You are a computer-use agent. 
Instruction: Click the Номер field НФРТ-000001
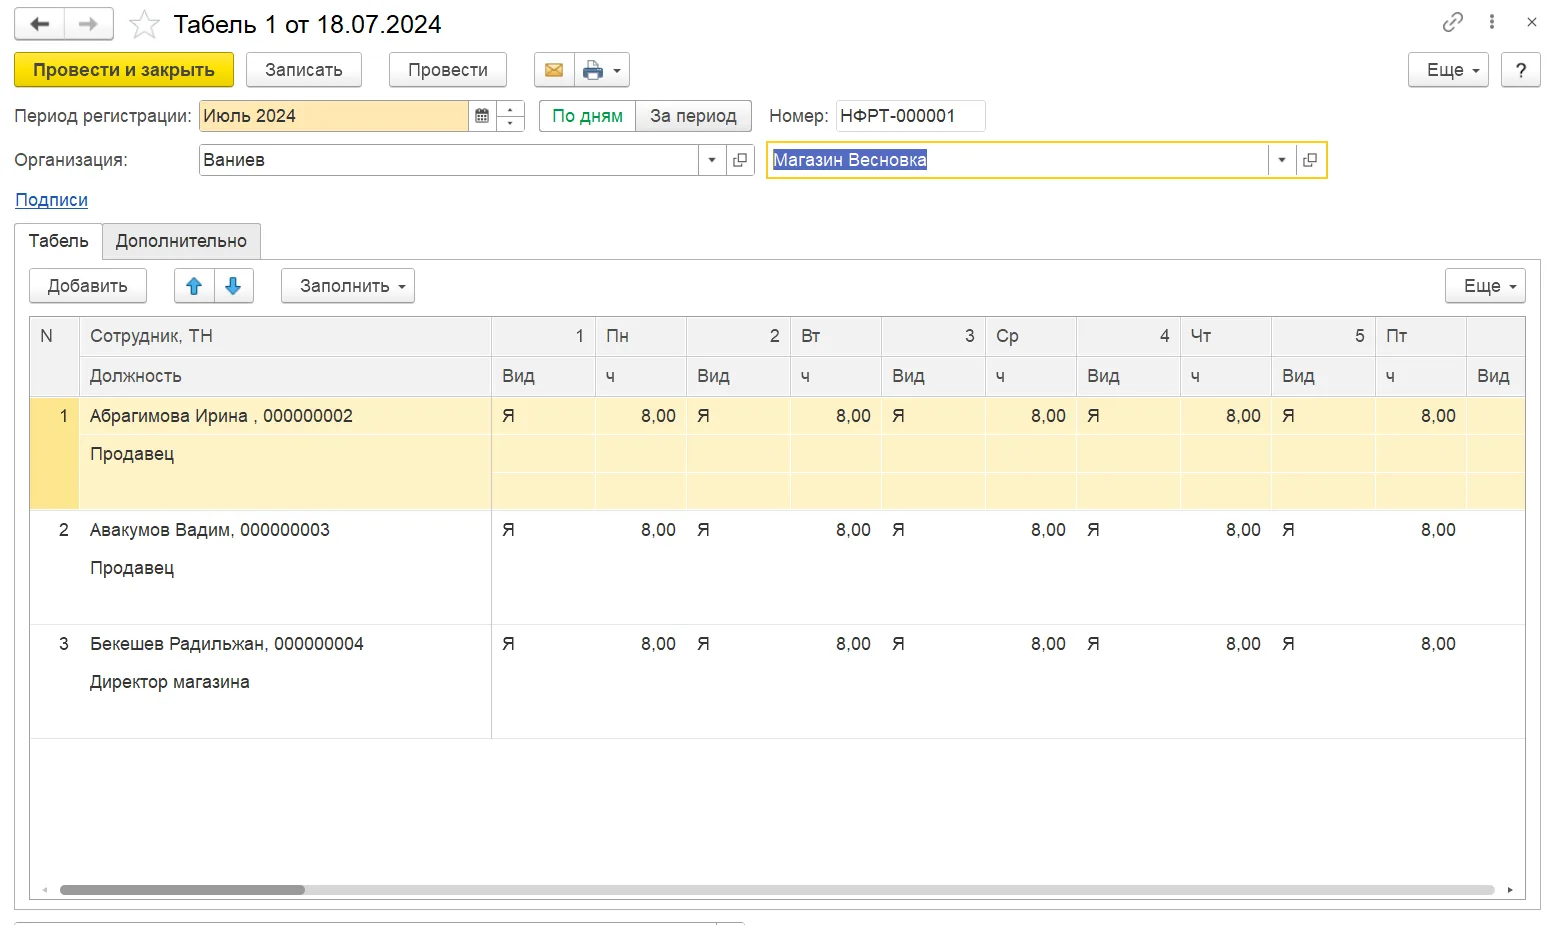tap(910, 116)
